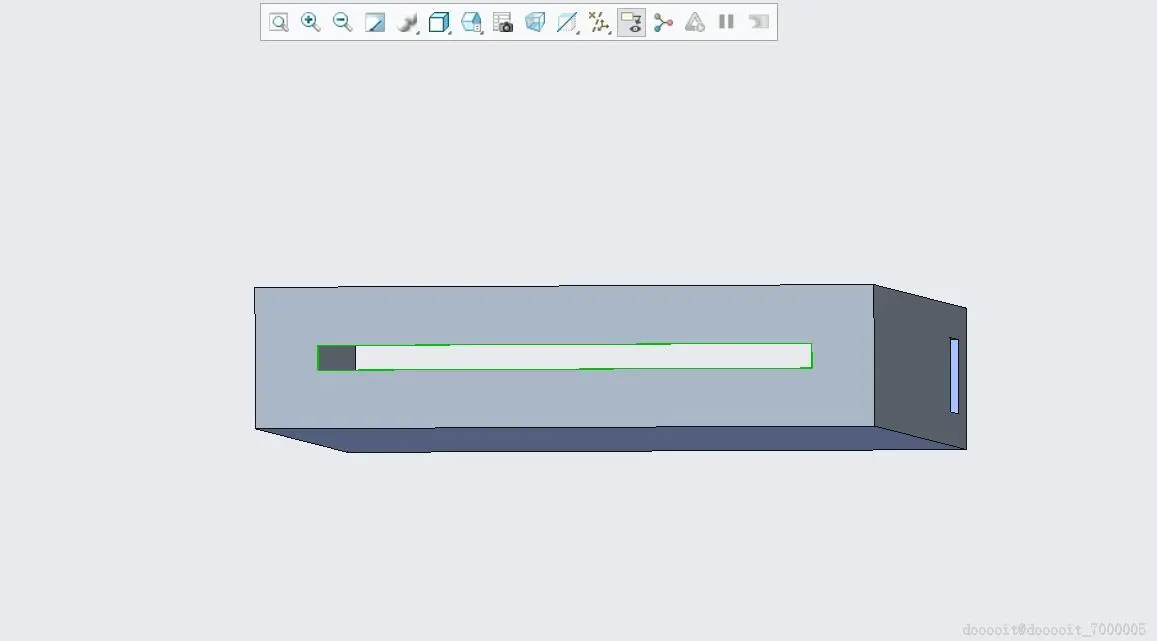Toggle the perspective view icon
This screenshot has width=1157, height=641.
[x=535, y=22]
